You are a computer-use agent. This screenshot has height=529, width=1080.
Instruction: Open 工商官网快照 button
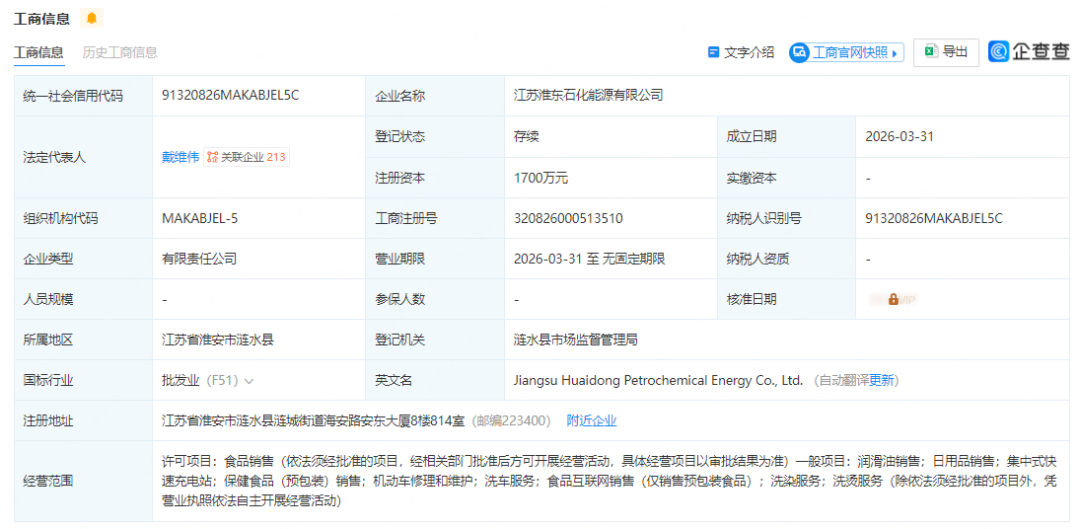tap(847, 52)
